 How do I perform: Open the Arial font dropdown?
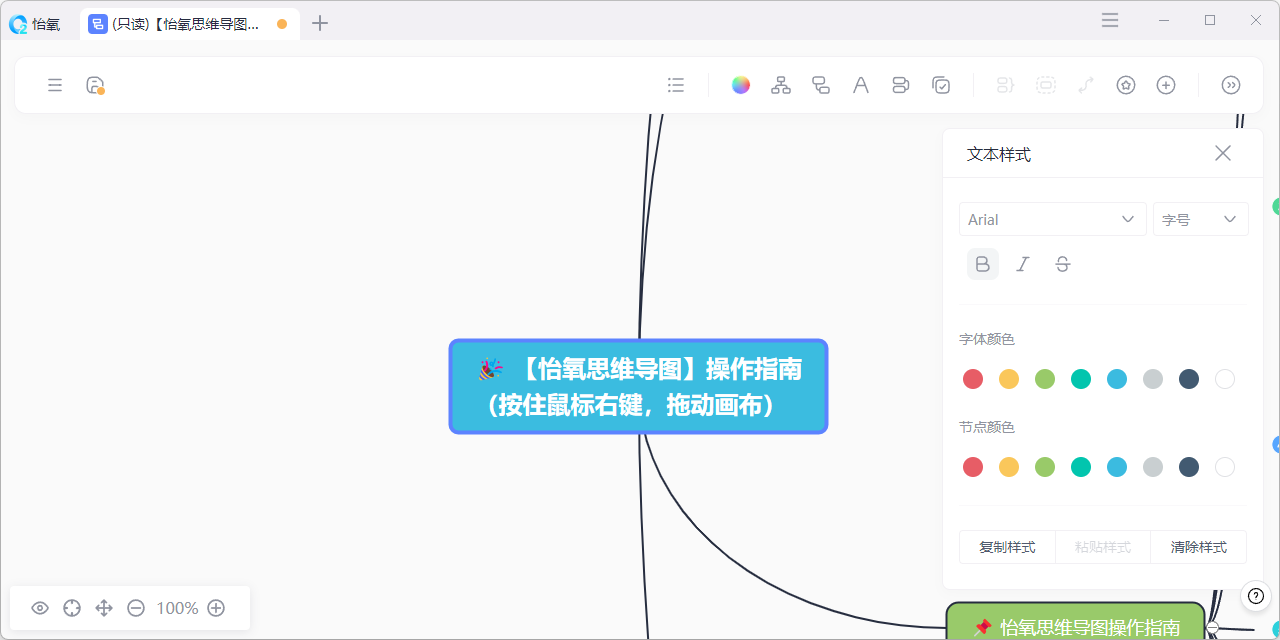1053,220
